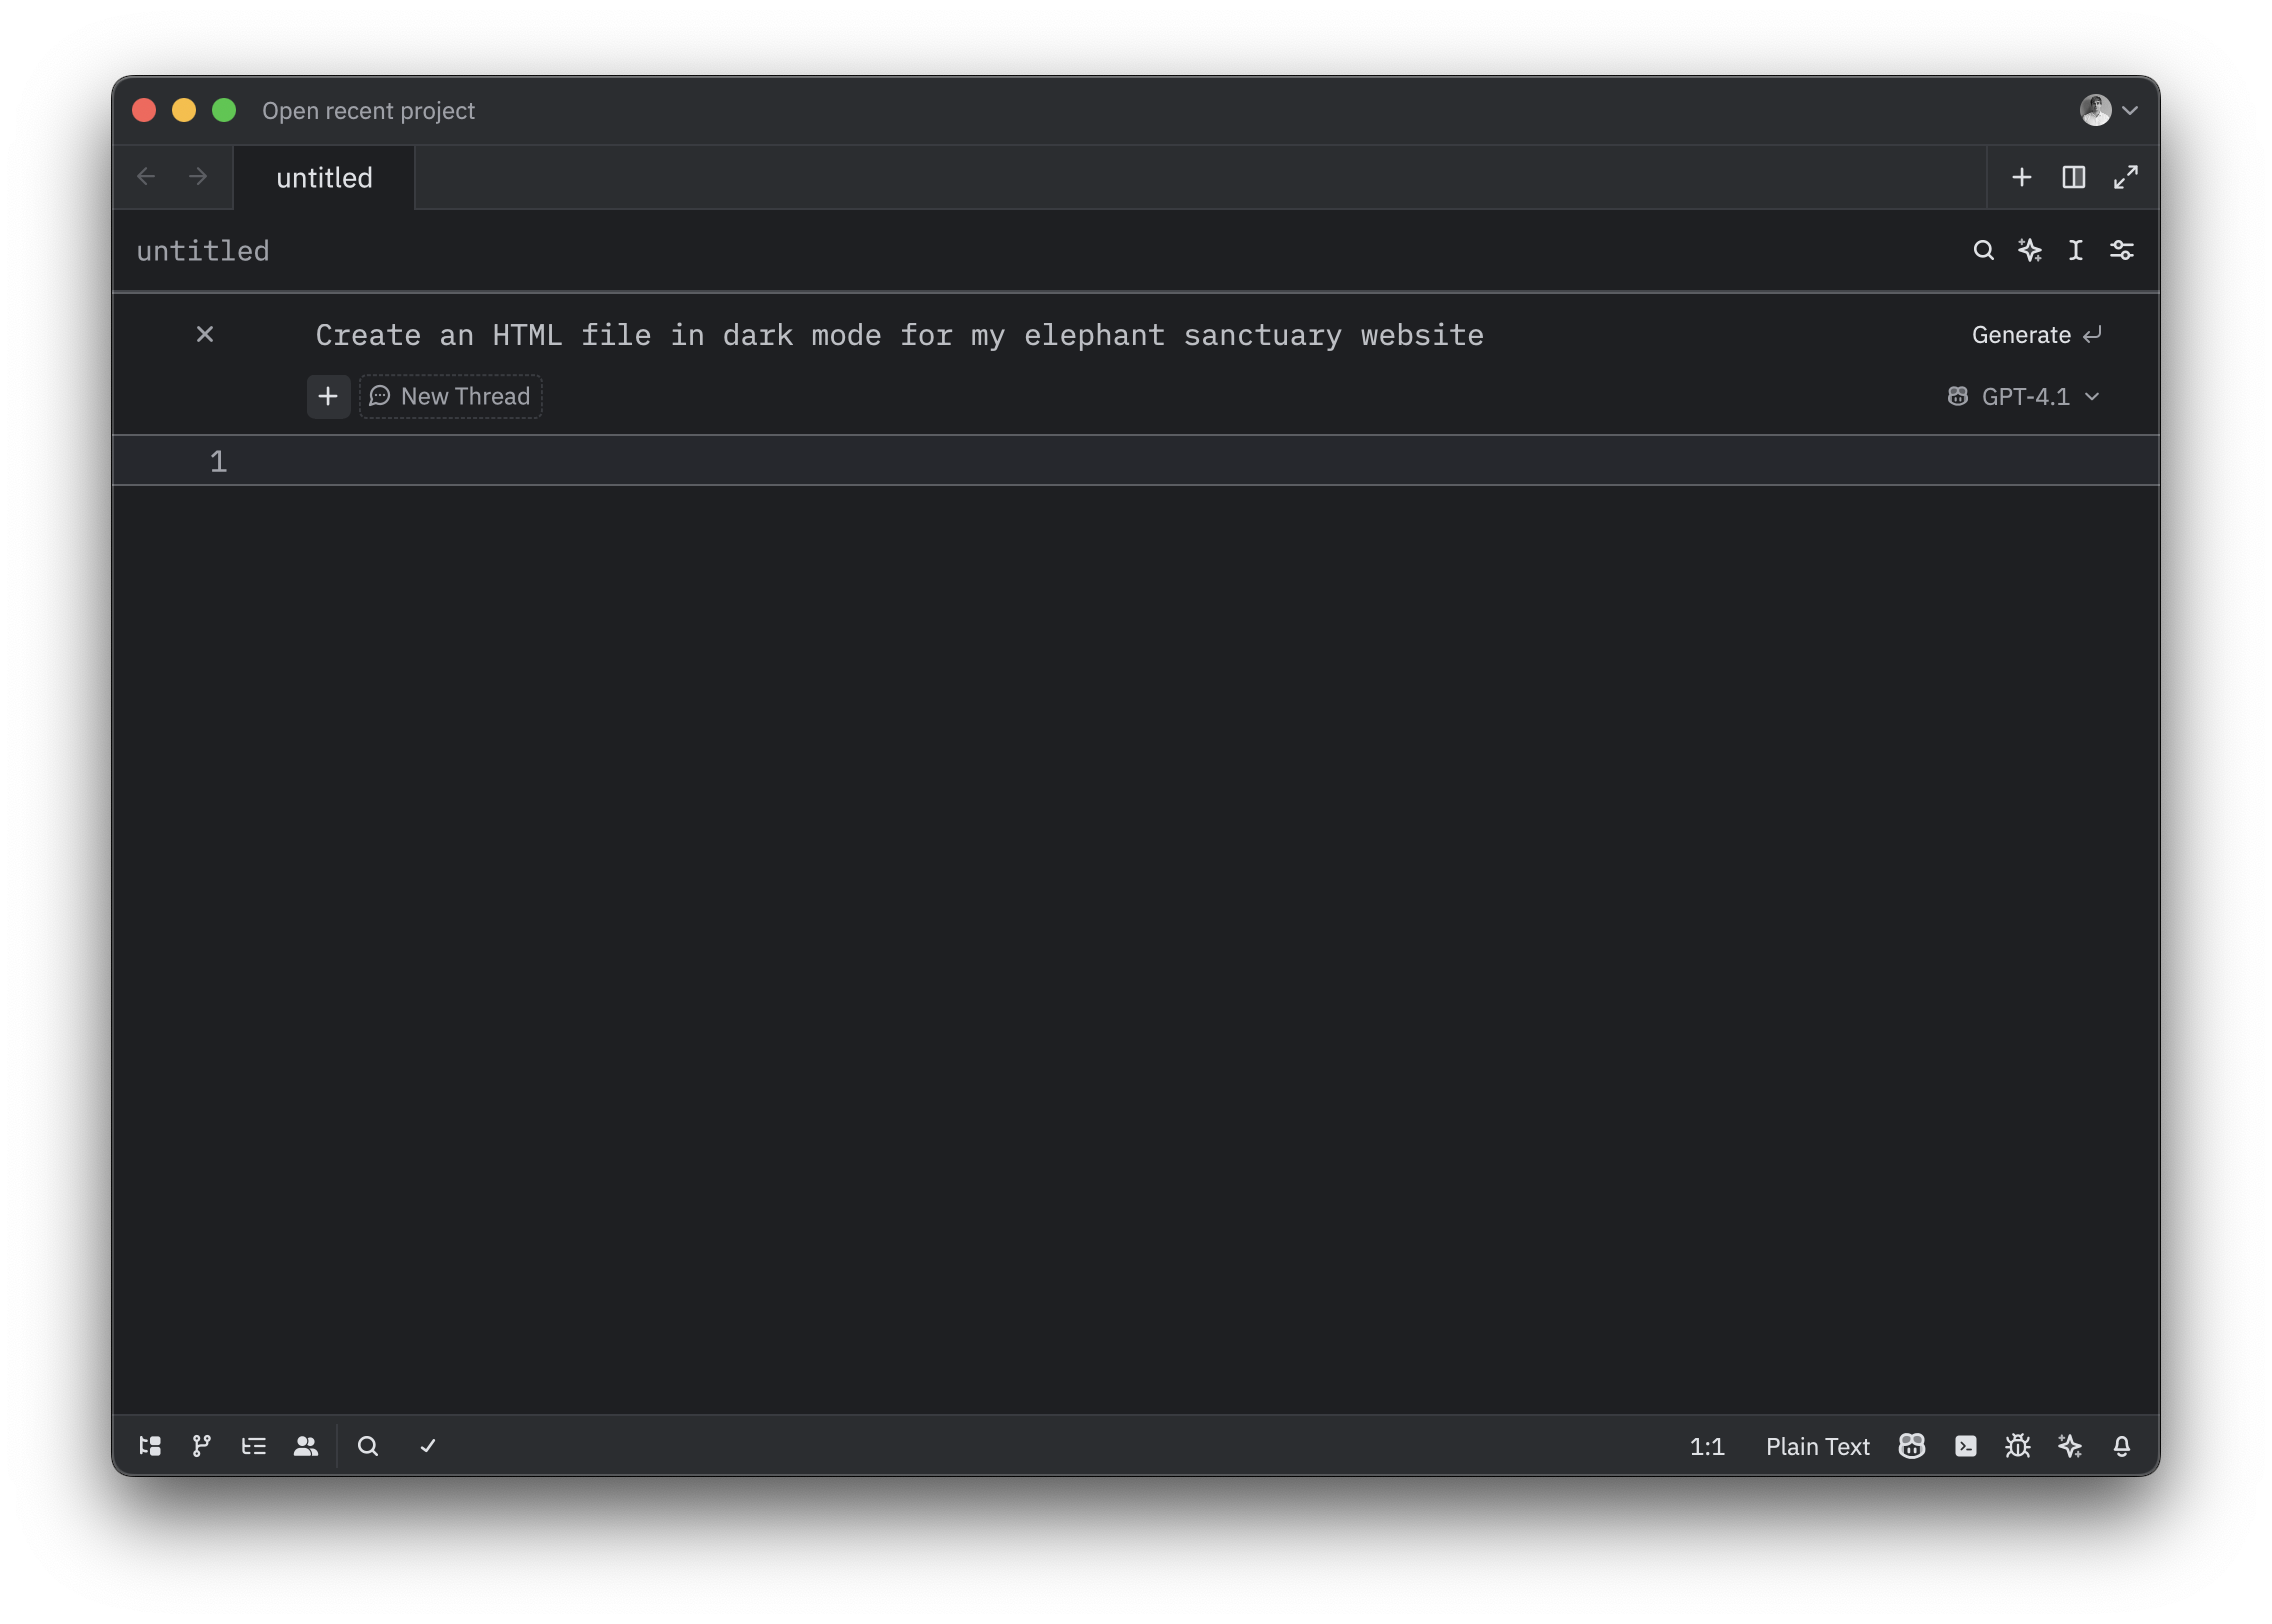The image size is (2272, 1624).
Task: Zoom pane with the expand arrows icon
Action: coord(2125,177)
